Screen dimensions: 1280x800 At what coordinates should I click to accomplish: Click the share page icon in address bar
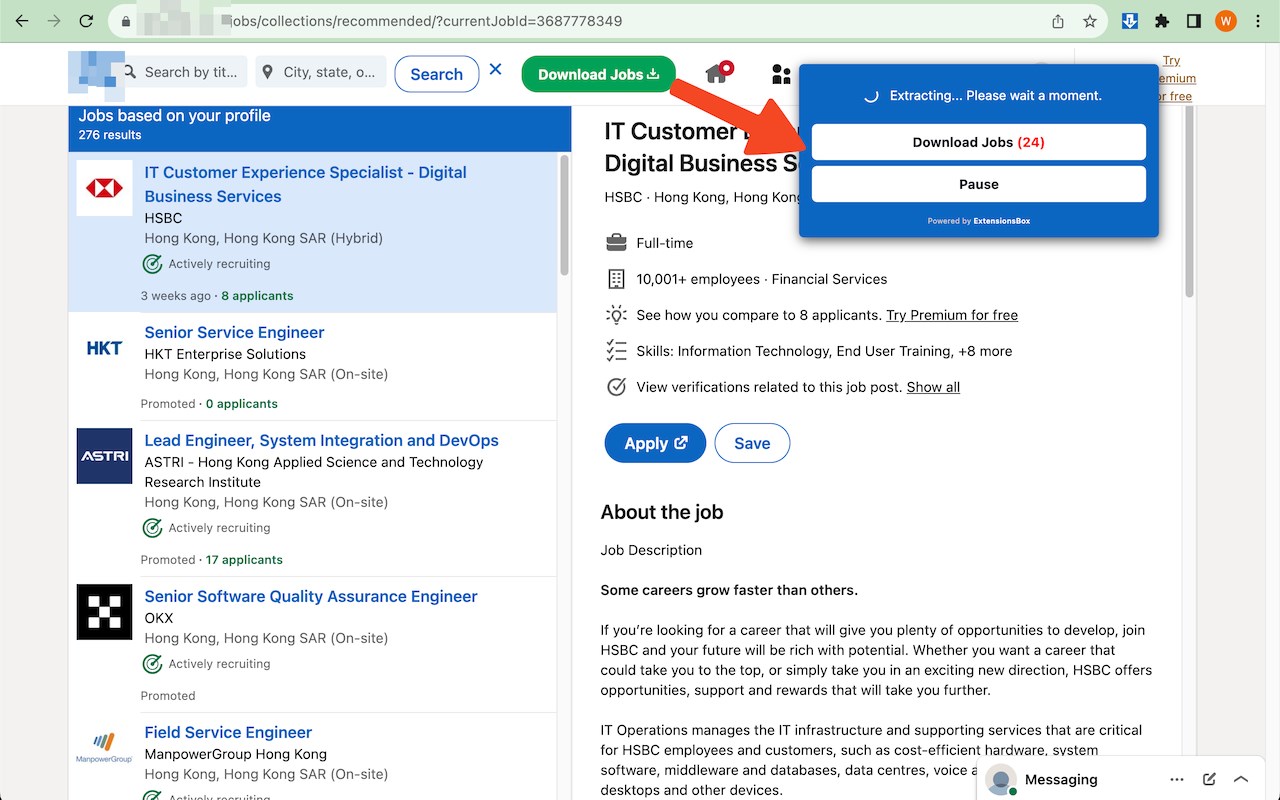coord(1058,21)
